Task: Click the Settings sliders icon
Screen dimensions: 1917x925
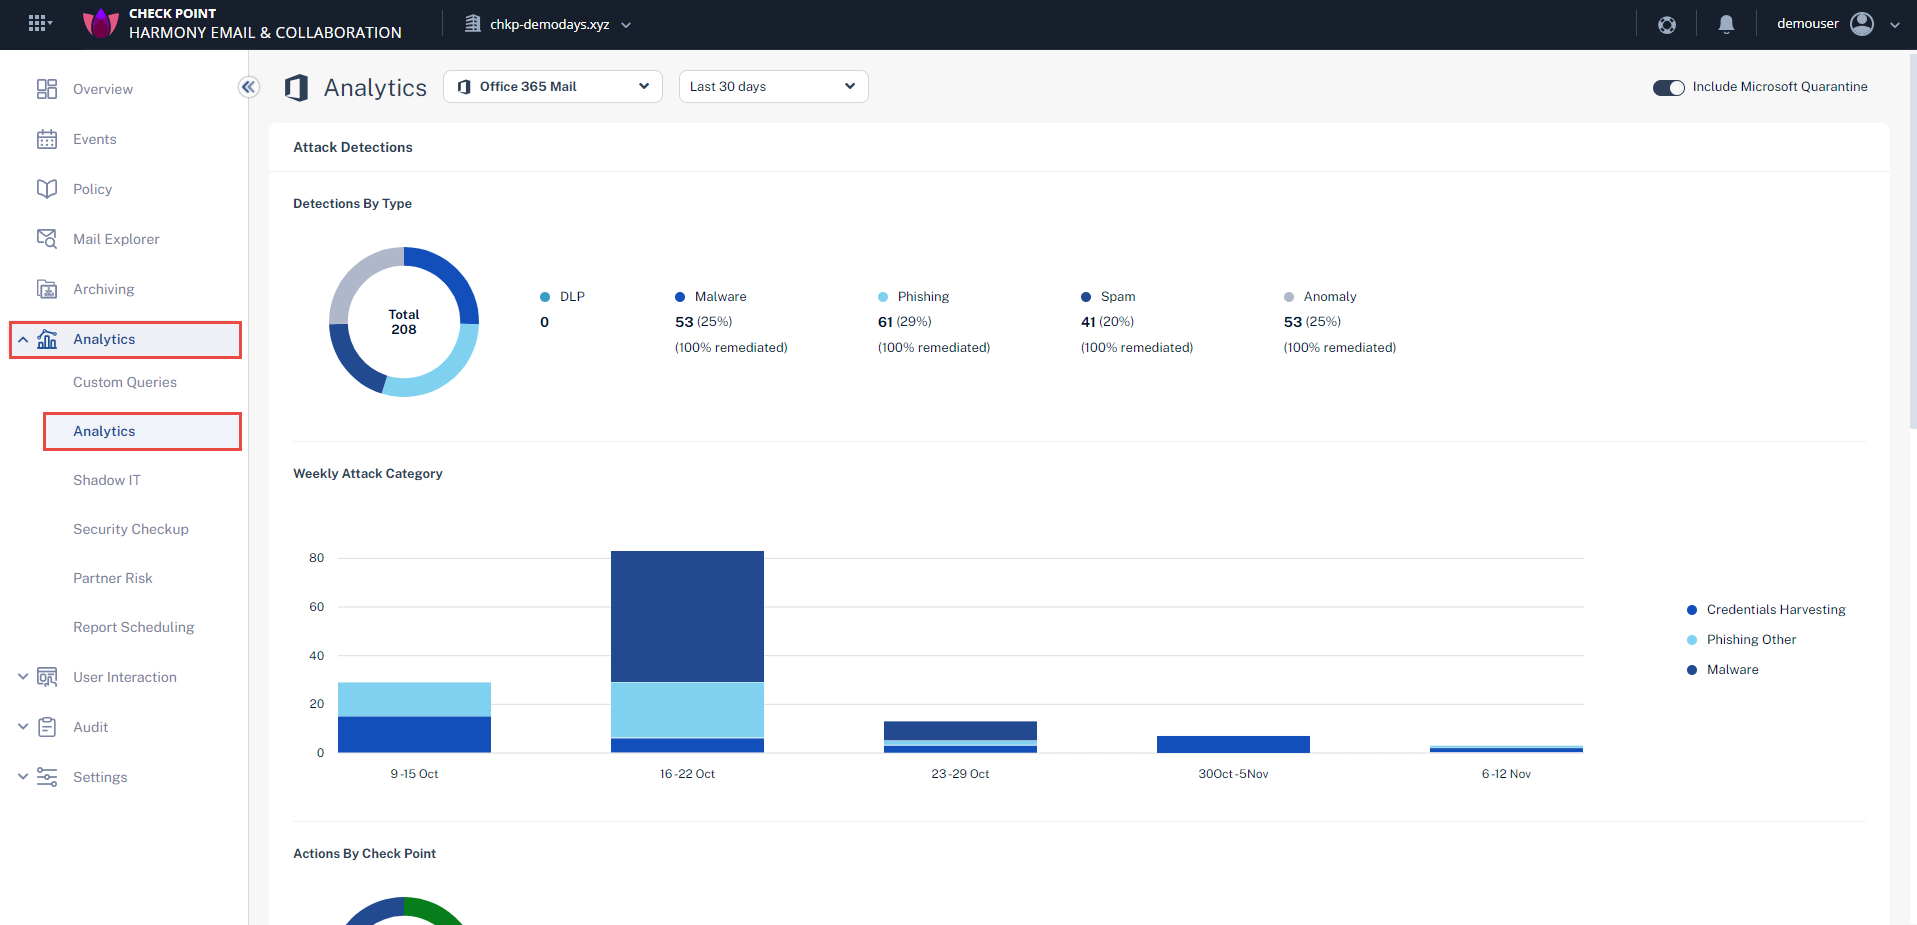Action: point(47,777)
